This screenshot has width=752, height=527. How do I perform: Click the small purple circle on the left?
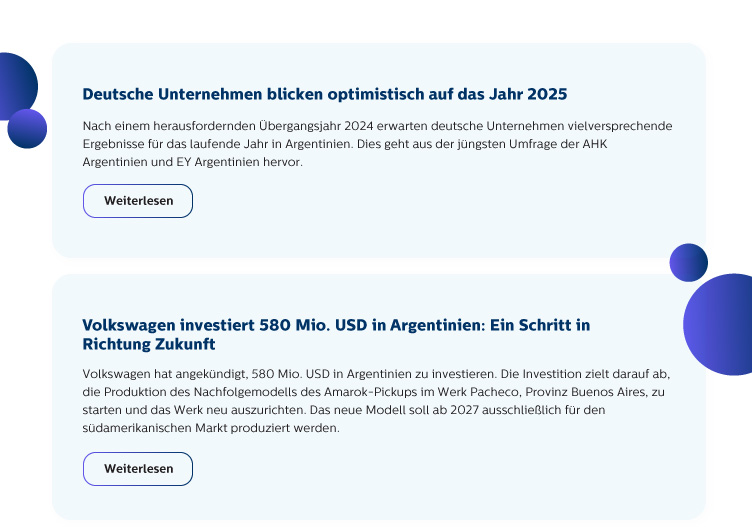[27, 128]
